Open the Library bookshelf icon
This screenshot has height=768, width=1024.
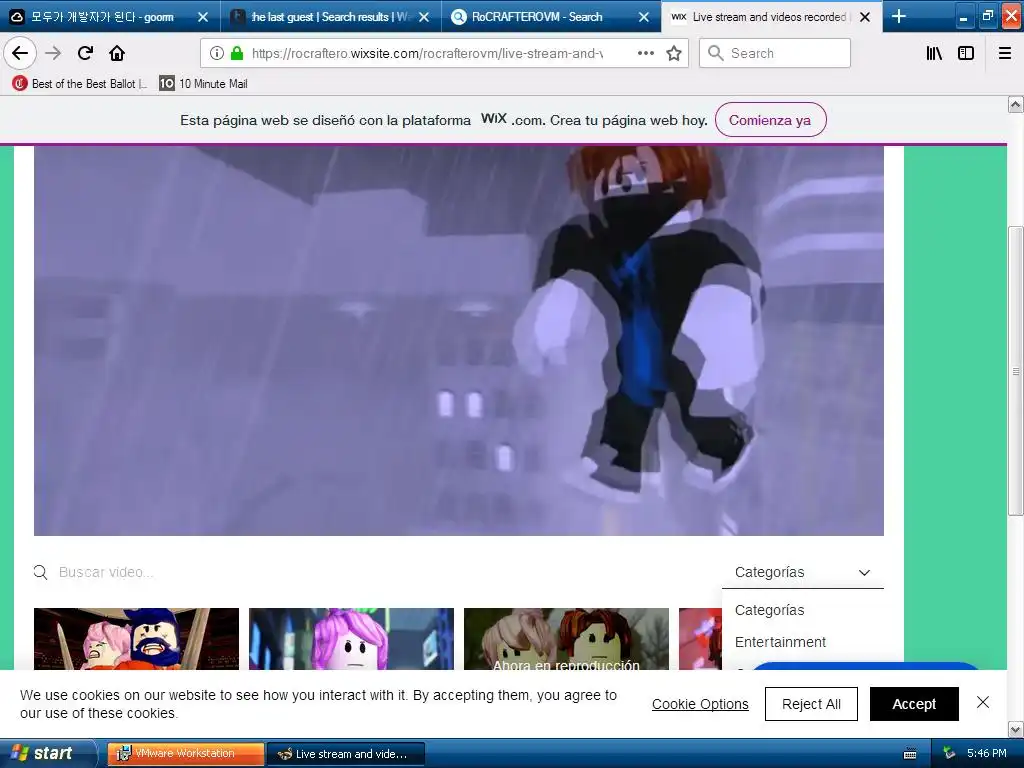click(x=934, y=53)
